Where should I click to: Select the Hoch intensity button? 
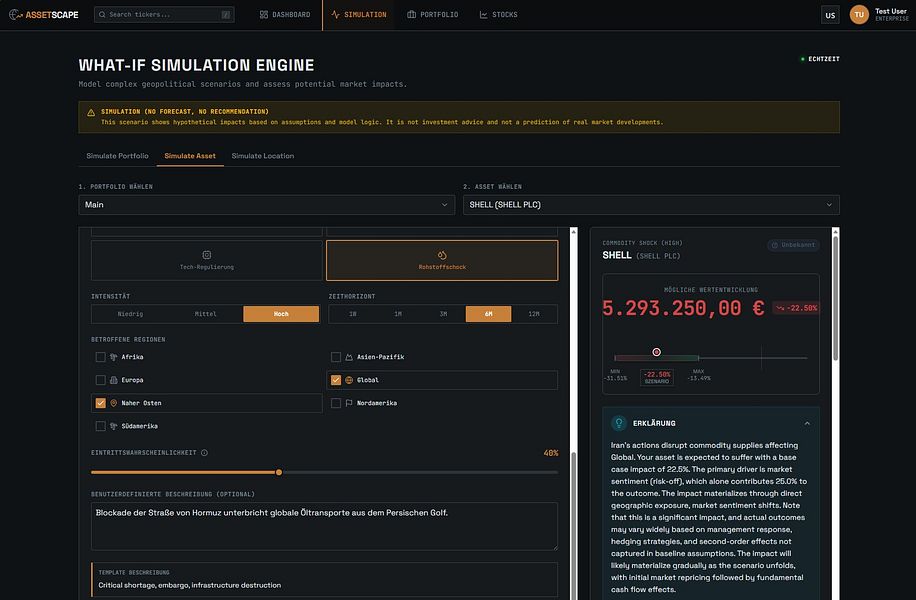(x=281, y=314)
